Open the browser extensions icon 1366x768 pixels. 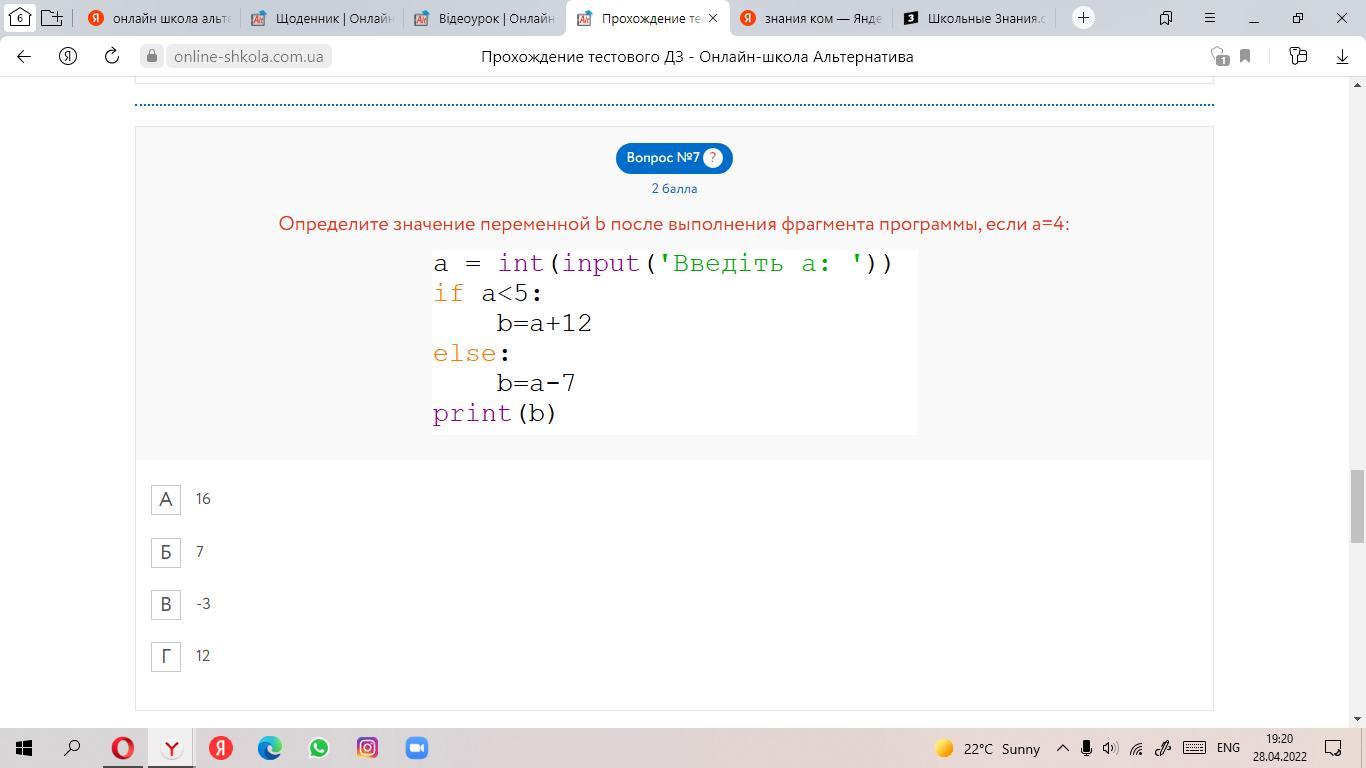[1298, 57]
